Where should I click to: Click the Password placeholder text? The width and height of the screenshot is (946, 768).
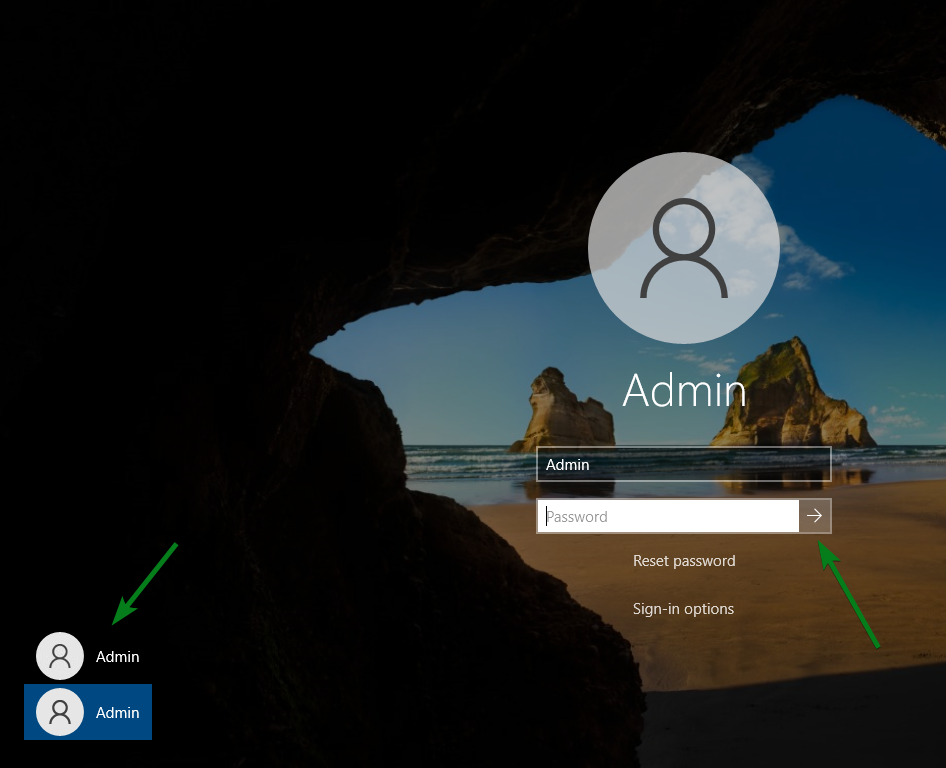point(578,517)
